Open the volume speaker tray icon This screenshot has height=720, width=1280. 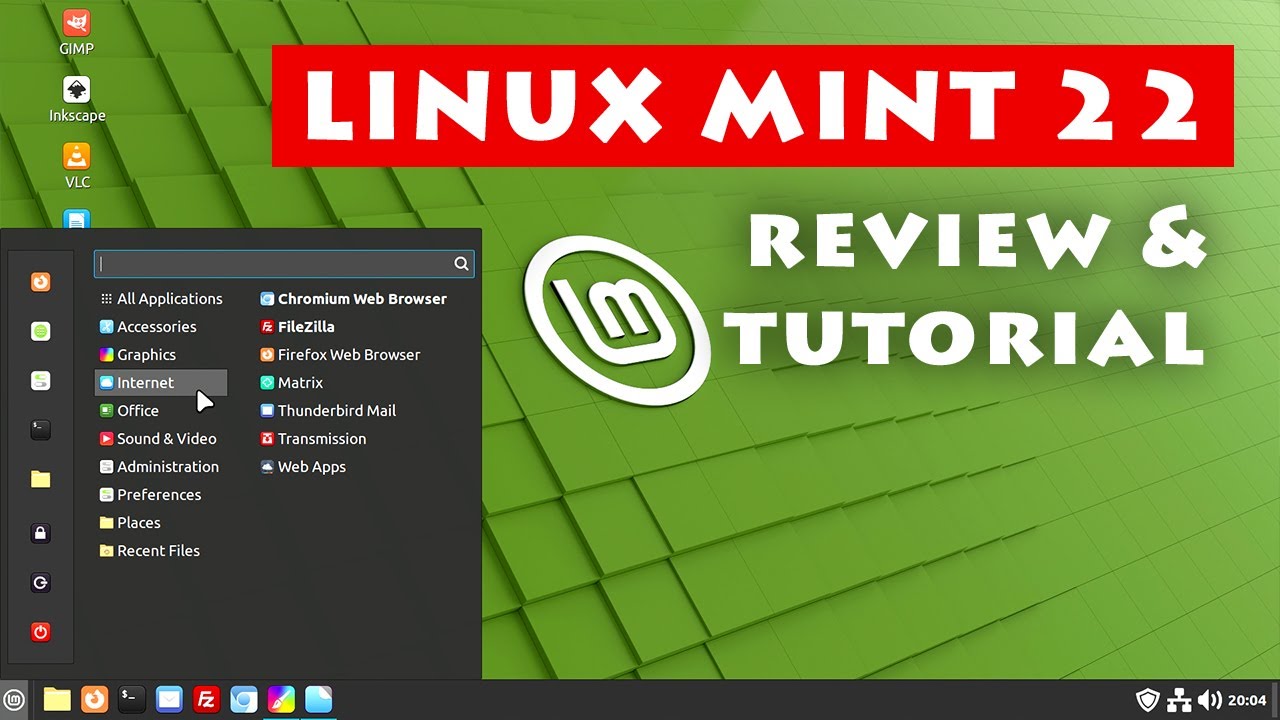(1209, 700)
